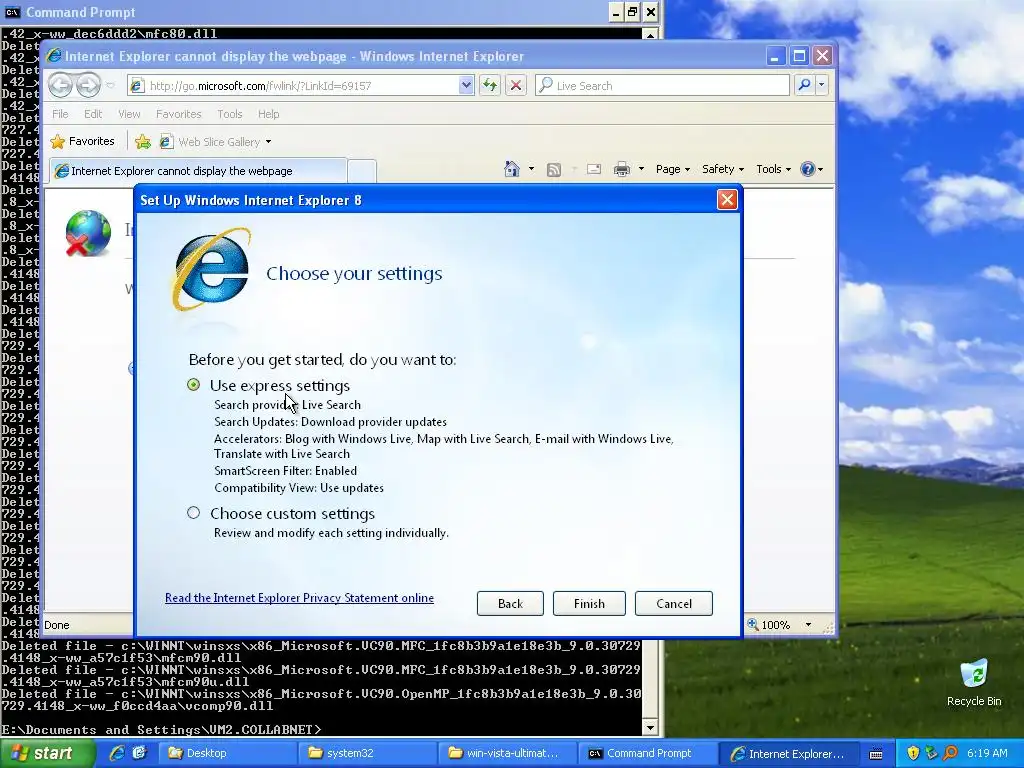Viewport: 1024px width, 768px height.
Task: Click Add to Favorites Bar icon
Action: (x=142, y=142)
